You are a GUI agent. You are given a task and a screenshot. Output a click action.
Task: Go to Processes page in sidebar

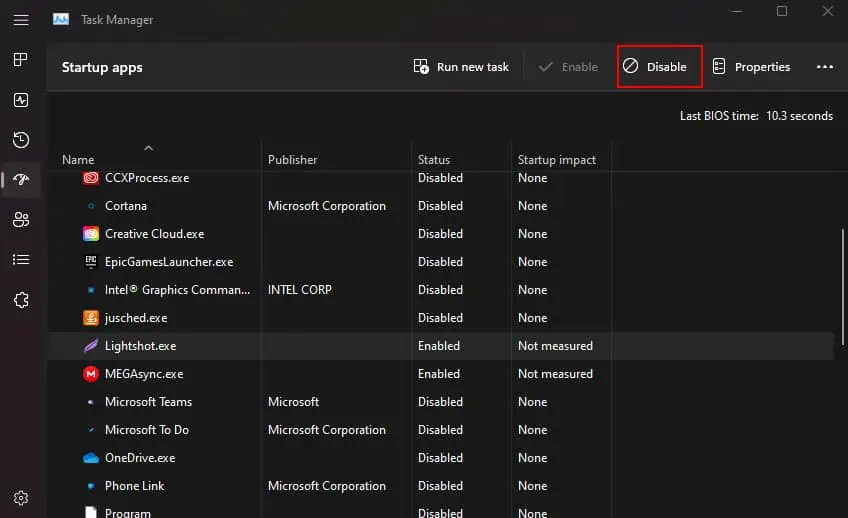(21, 59)
